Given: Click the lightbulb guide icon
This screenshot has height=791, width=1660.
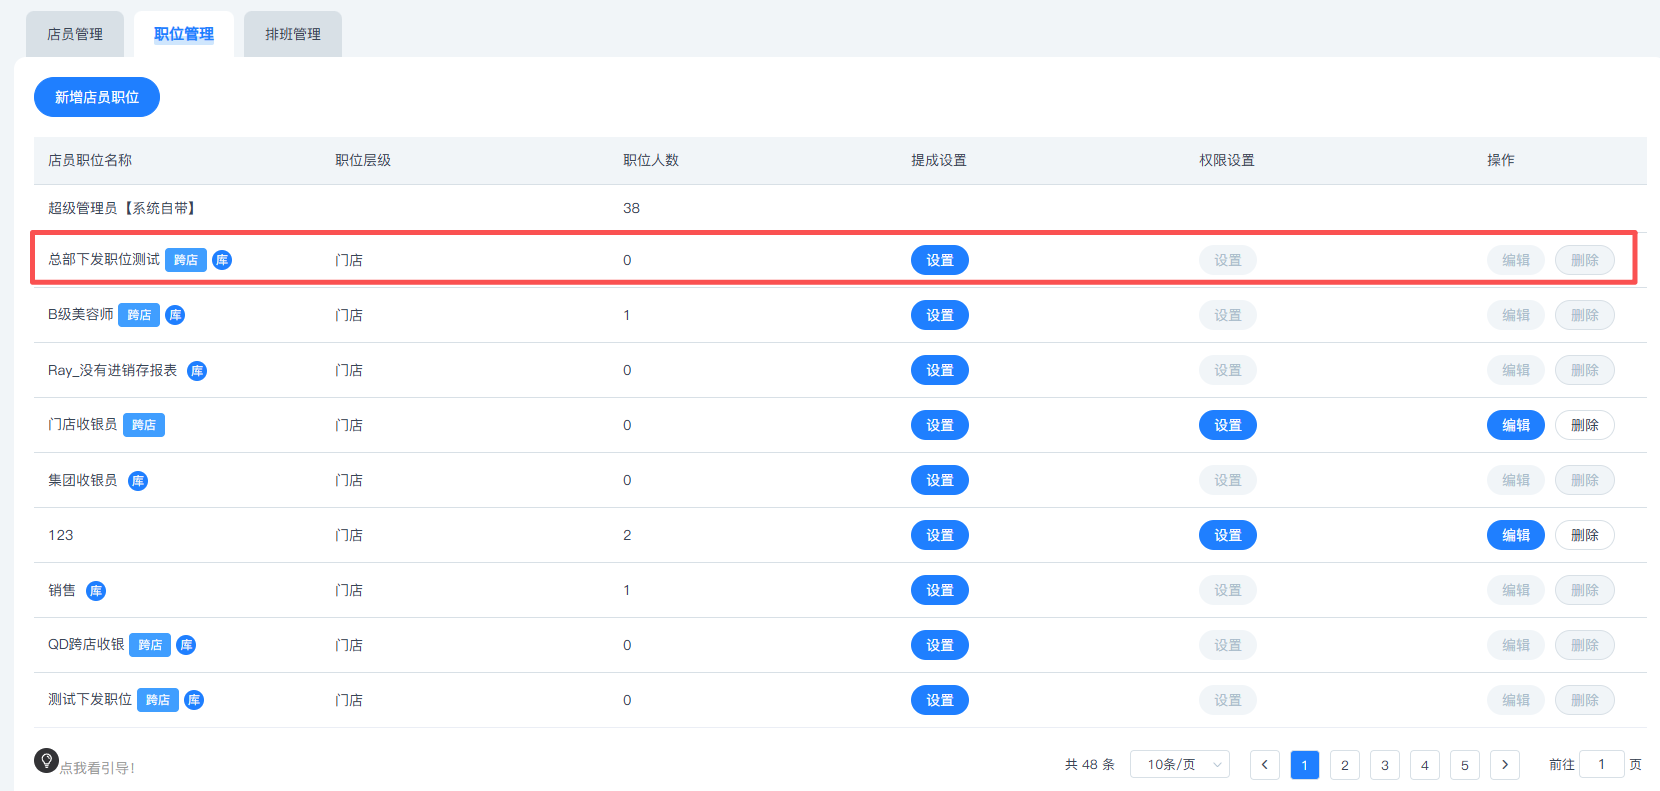Looking at the screenshot, I should coord(46,761).
